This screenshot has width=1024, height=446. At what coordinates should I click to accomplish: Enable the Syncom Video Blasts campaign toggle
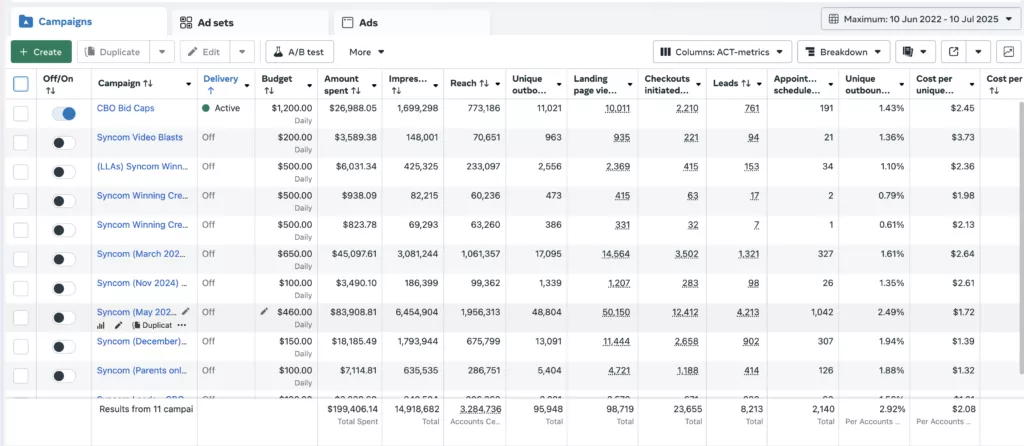(x=64, y=143)
